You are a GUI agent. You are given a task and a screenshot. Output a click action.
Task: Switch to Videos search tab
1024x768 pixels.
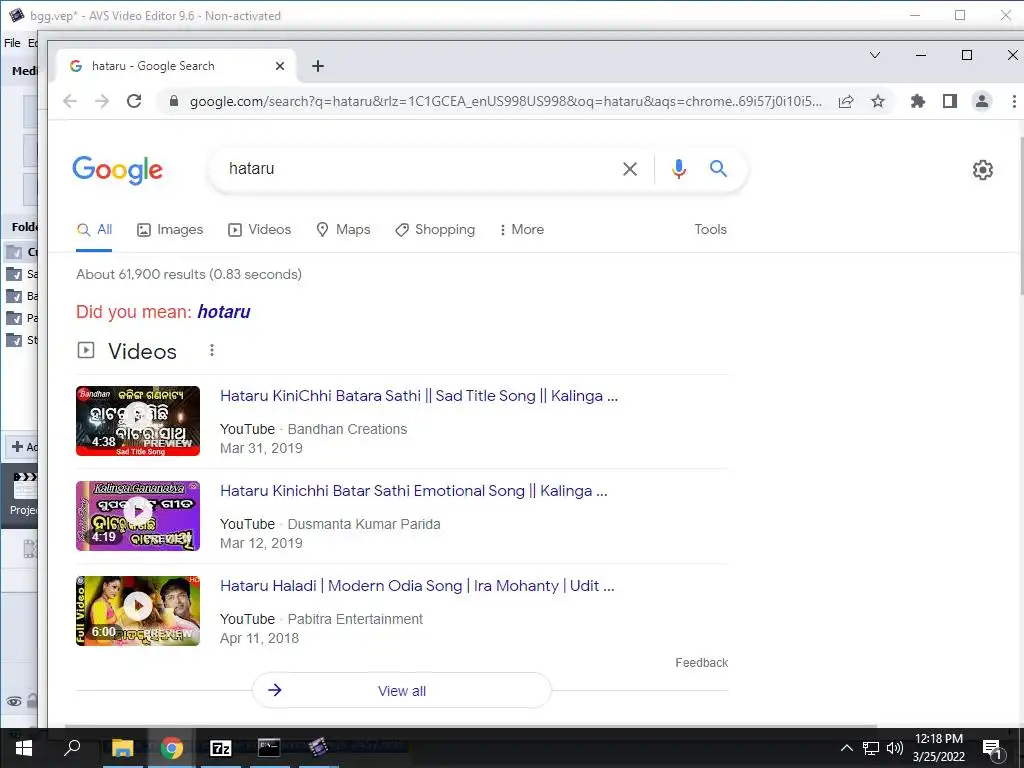coord(259,230)
